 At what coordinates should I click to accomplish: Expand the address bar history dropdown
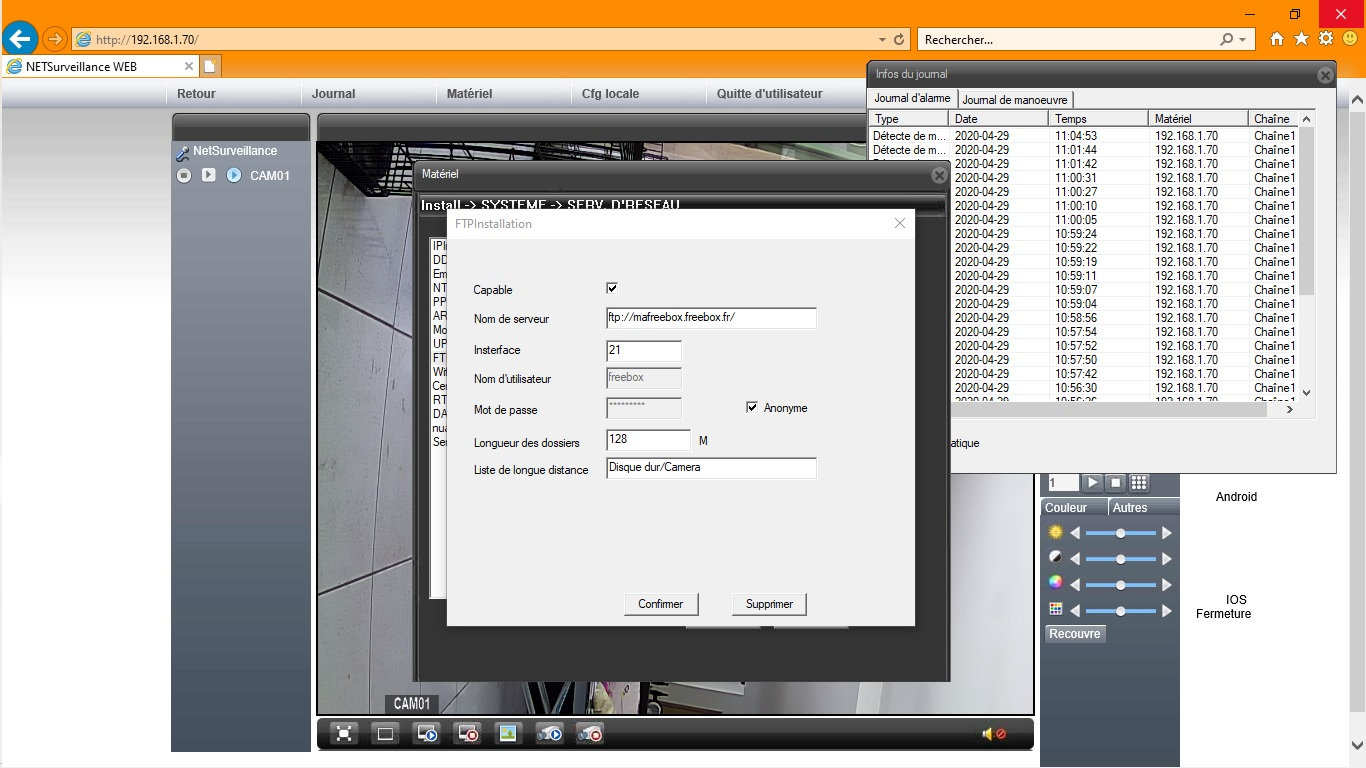pos(881,40)
